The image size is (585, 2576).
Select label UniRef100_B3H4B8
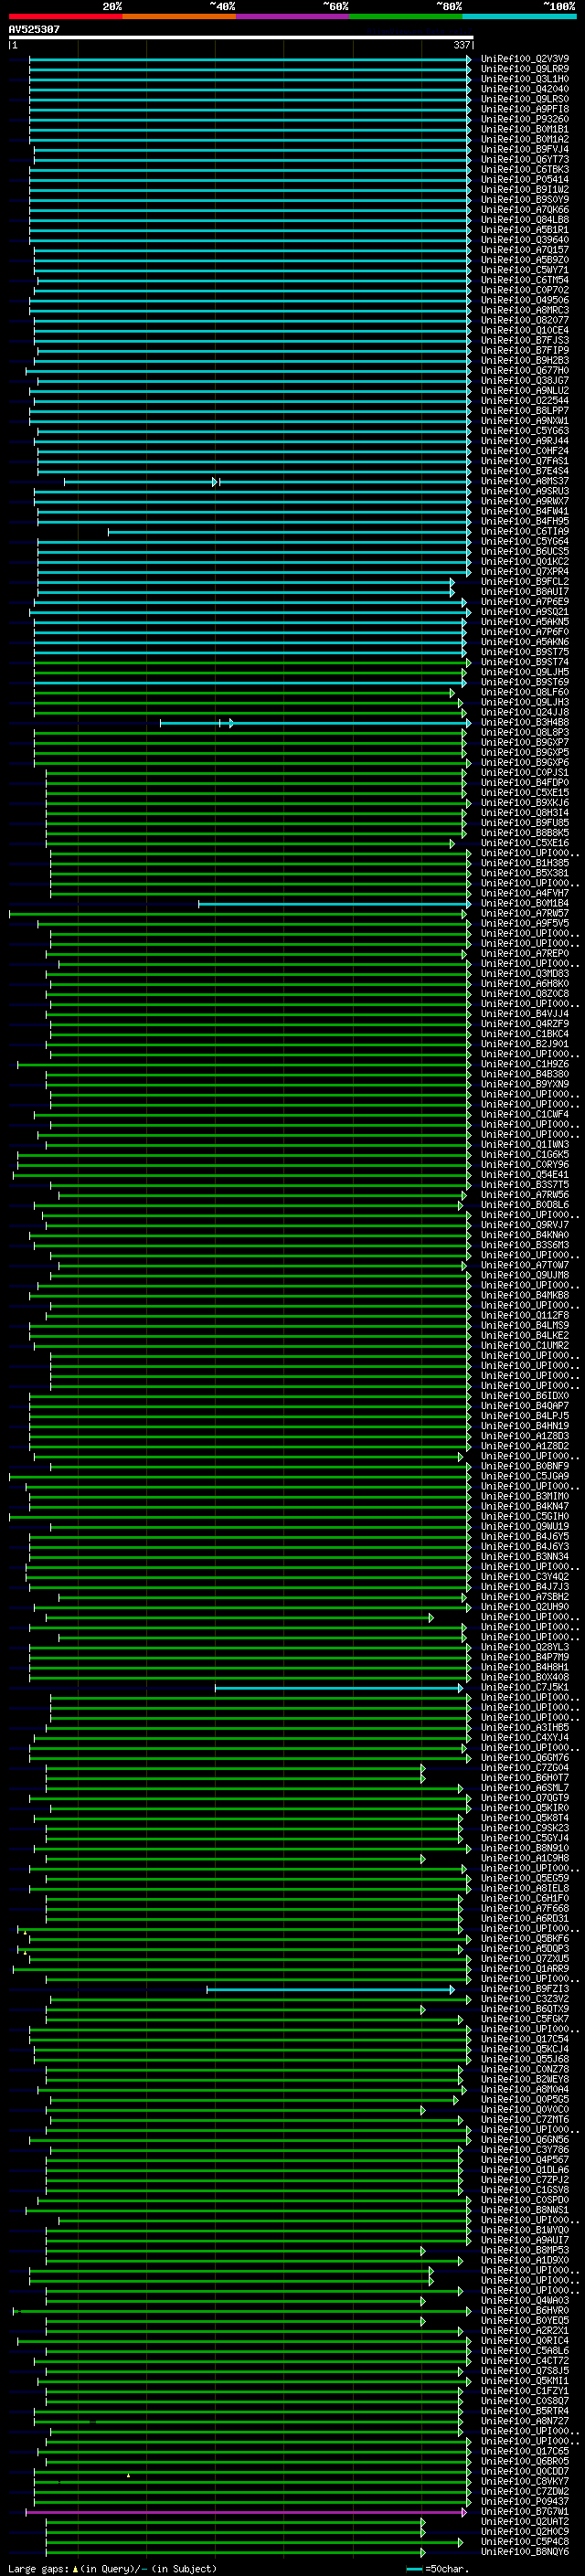(x=525, y=723)
